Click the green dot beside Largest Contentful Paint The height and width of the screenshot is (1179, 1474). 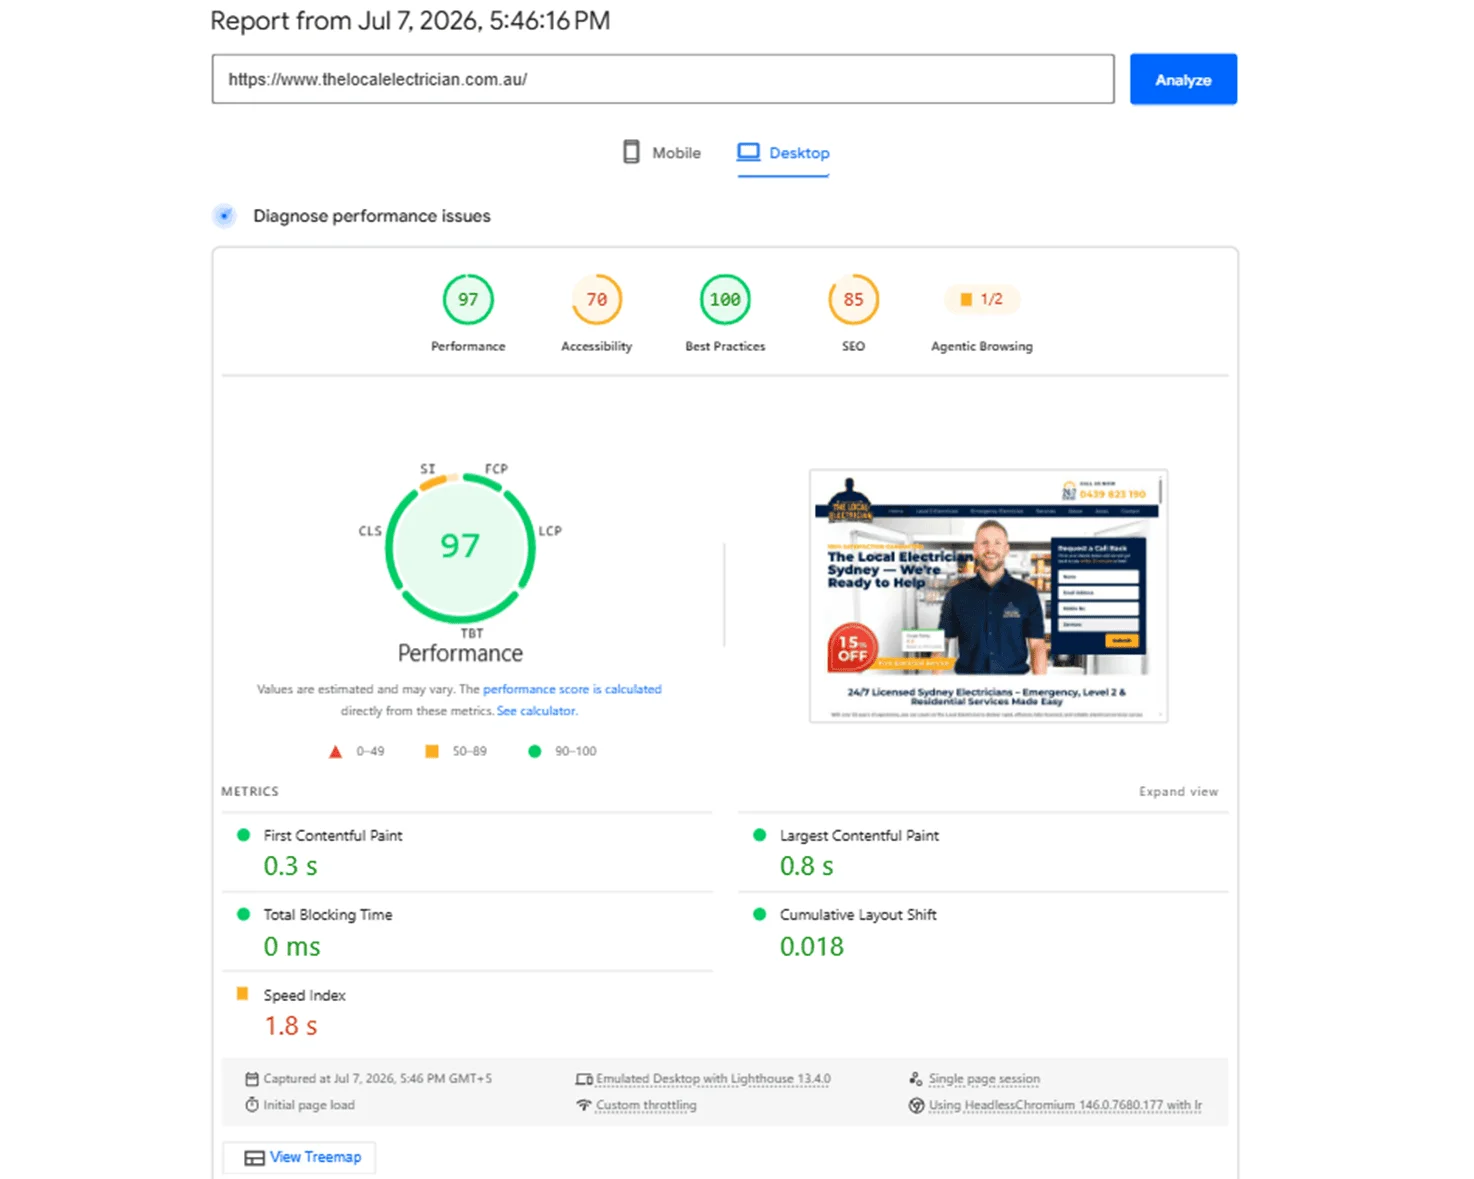click(x=759, y=835)
